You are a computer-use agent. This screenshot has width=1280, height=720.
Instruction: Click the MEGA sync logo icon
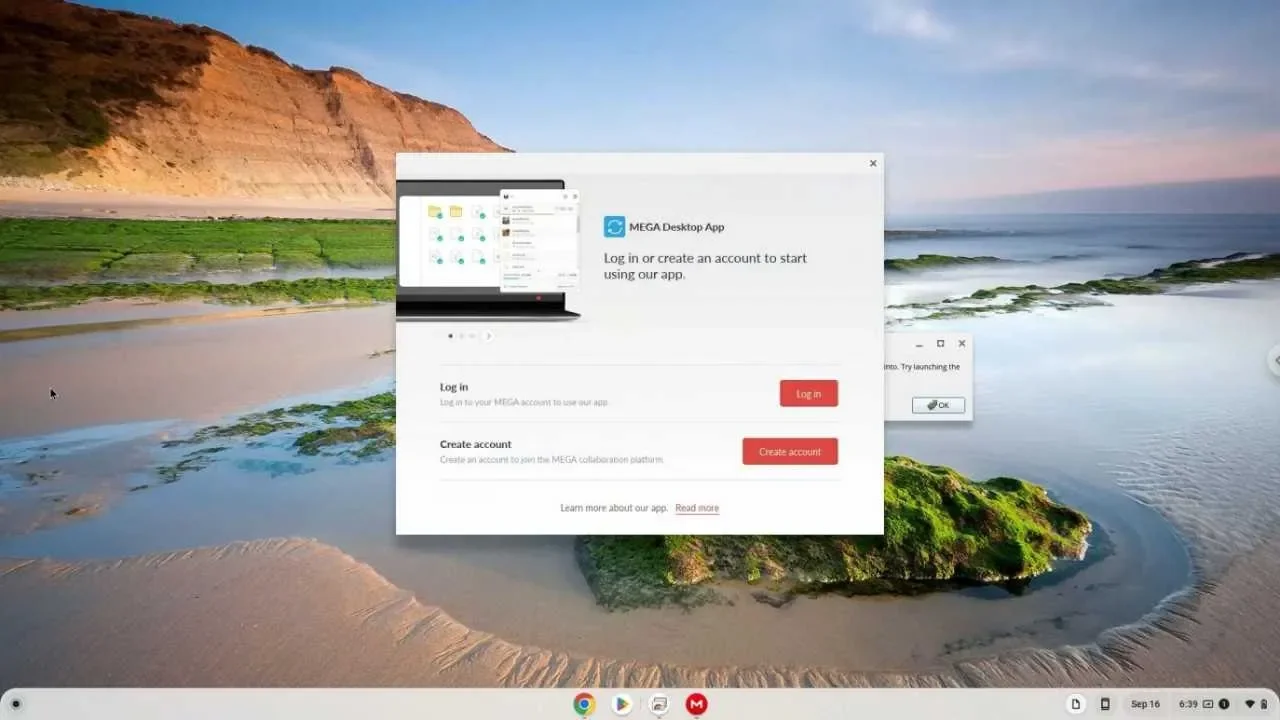[x=614, y=227]
